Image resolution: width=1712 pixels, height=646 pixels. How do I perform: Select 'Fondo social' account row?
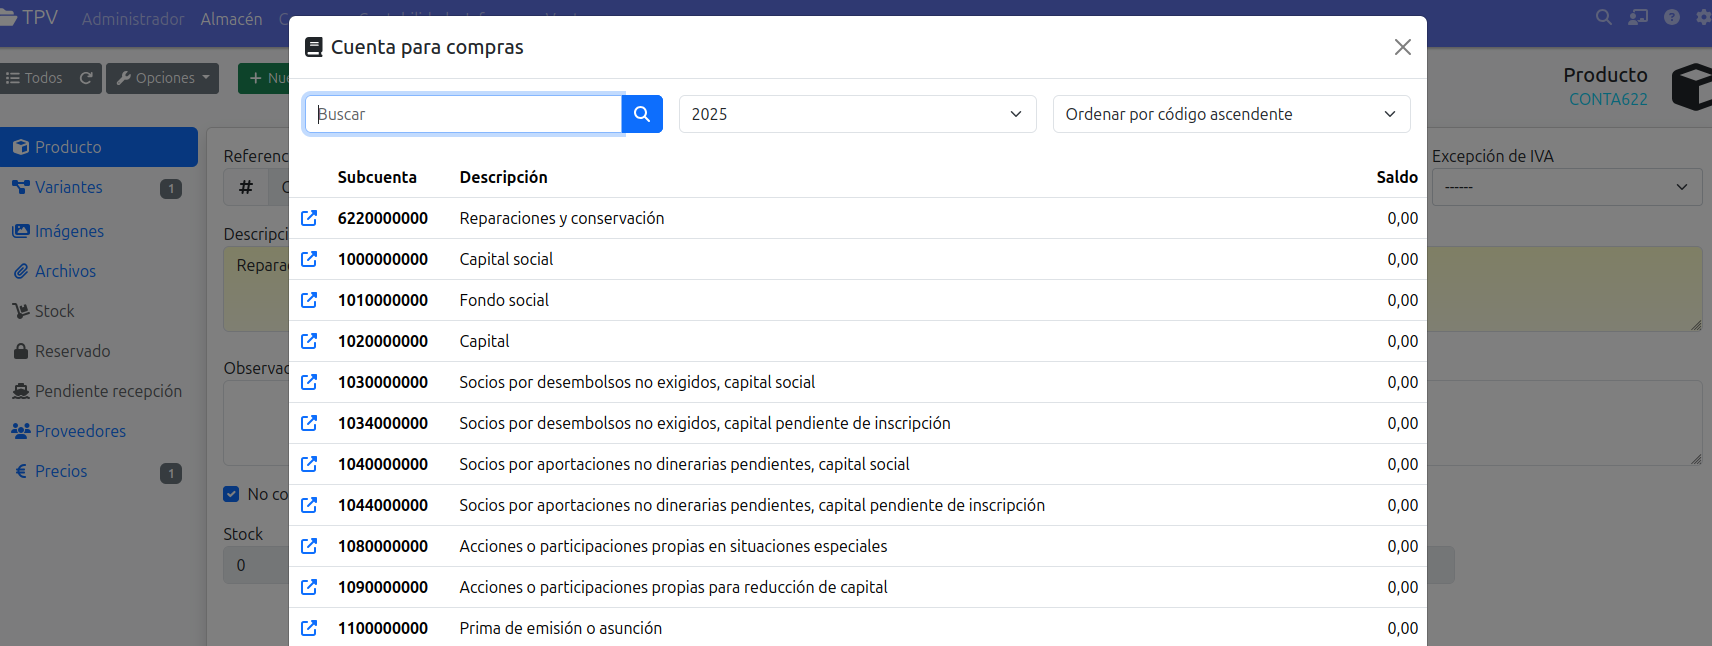(x=858, y=300)
